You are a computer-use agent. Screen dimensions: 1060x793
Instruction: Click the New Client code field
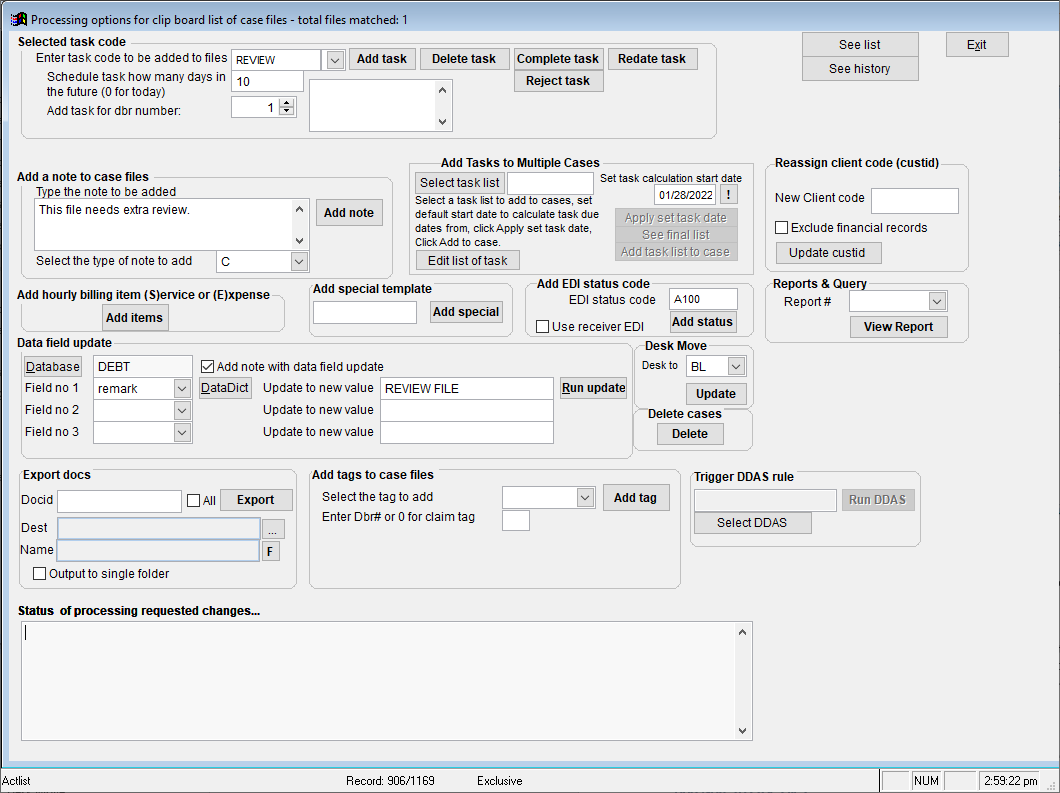[915, 201]
